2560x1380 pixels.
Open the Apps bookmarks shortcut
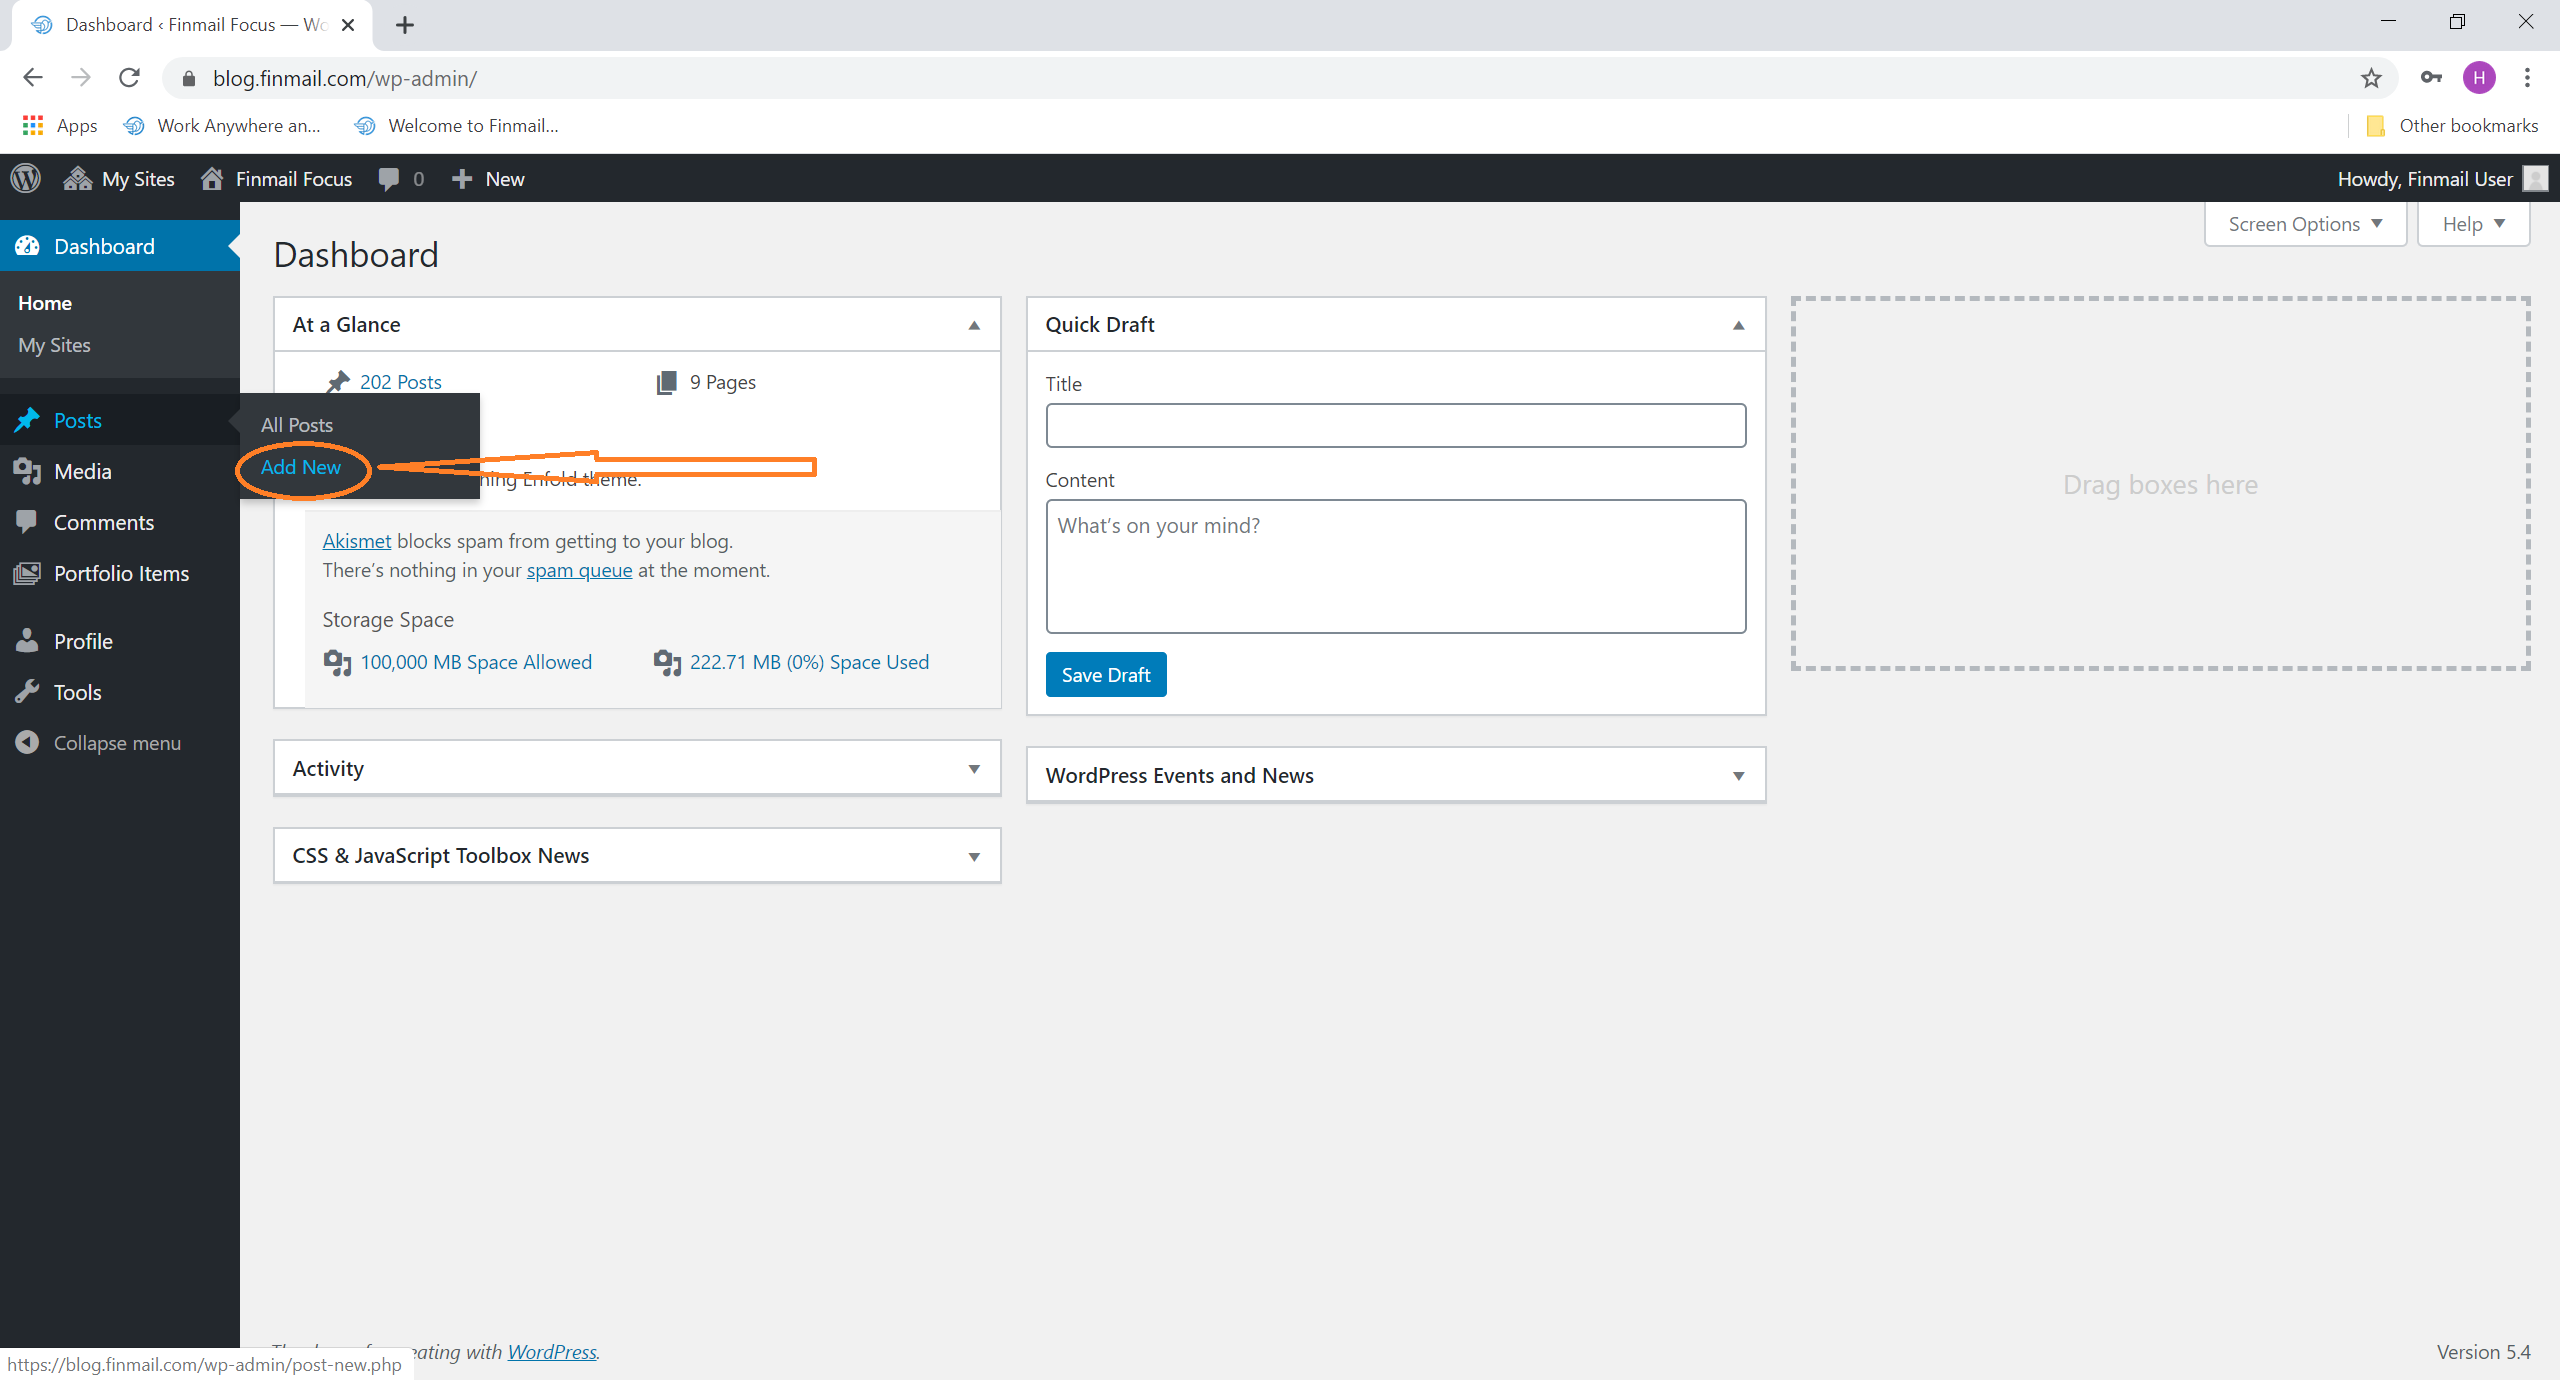pyautogui.click(x=60, y=125)
